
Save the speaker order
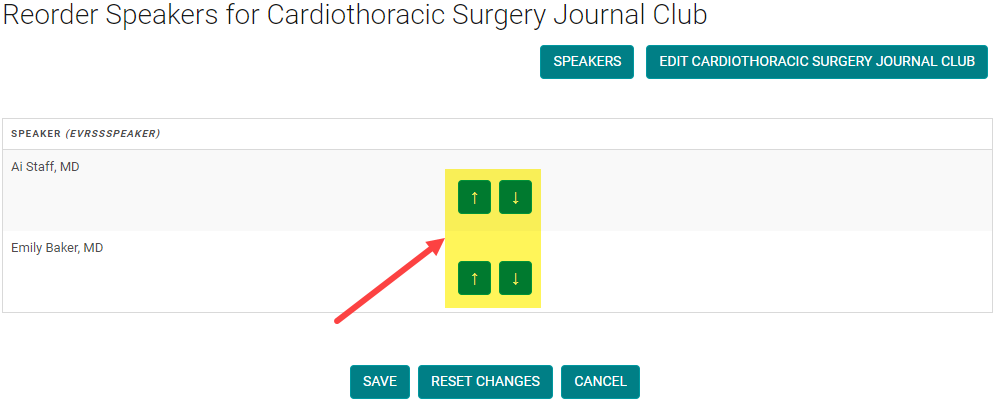380,381
